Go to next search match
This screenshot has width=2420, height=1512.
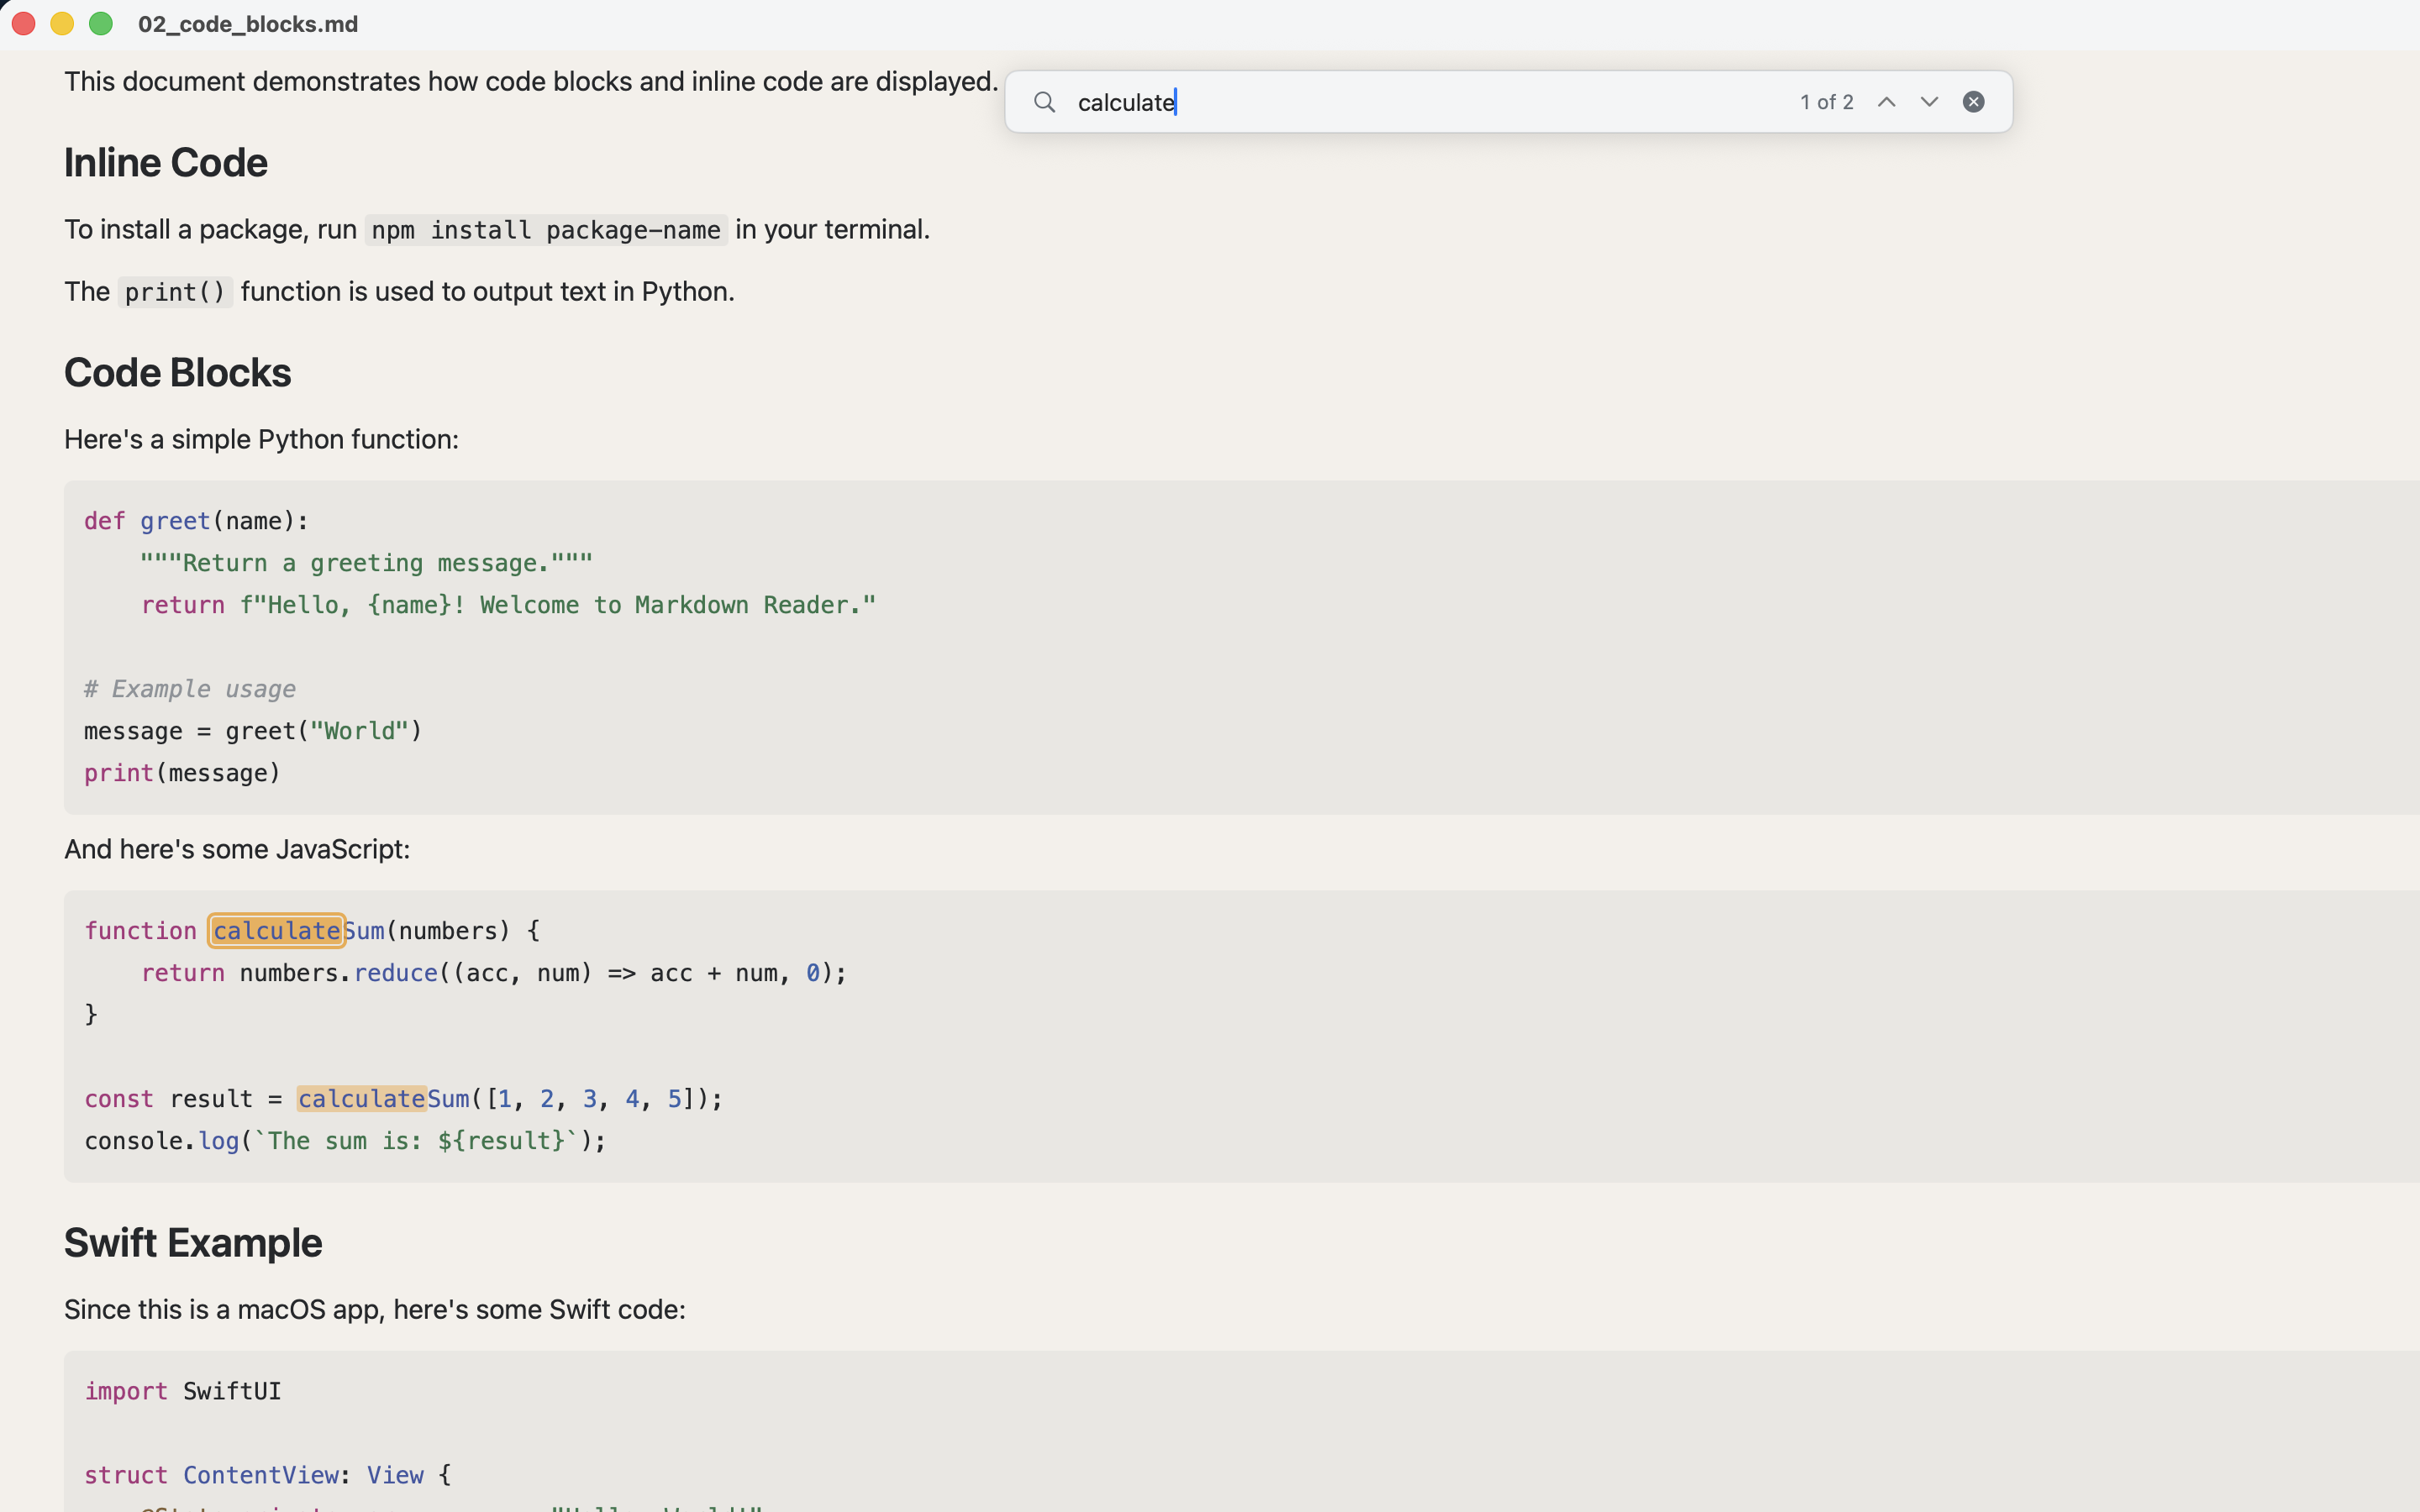(x=1929, y=102)
